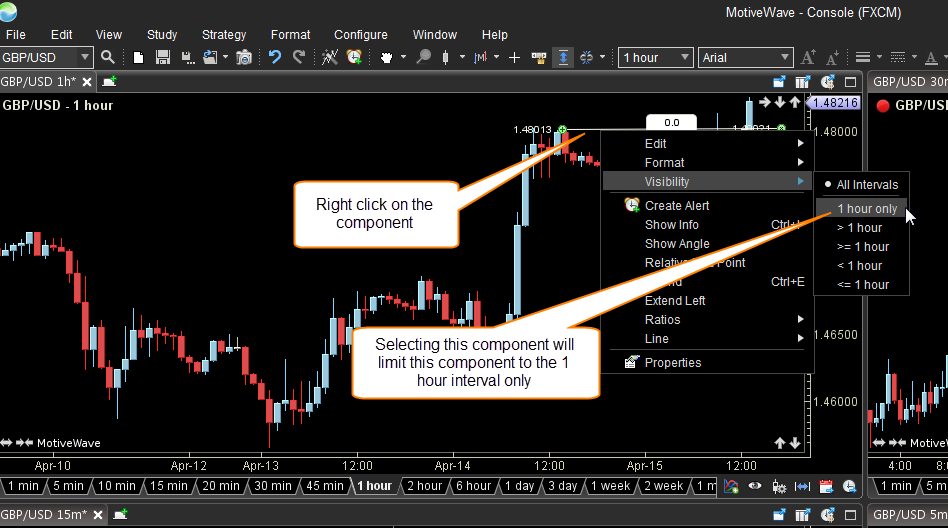Click Create Alert in context menu
The height and width of the screenshot is (528, 948).
(x=707, y=206)
